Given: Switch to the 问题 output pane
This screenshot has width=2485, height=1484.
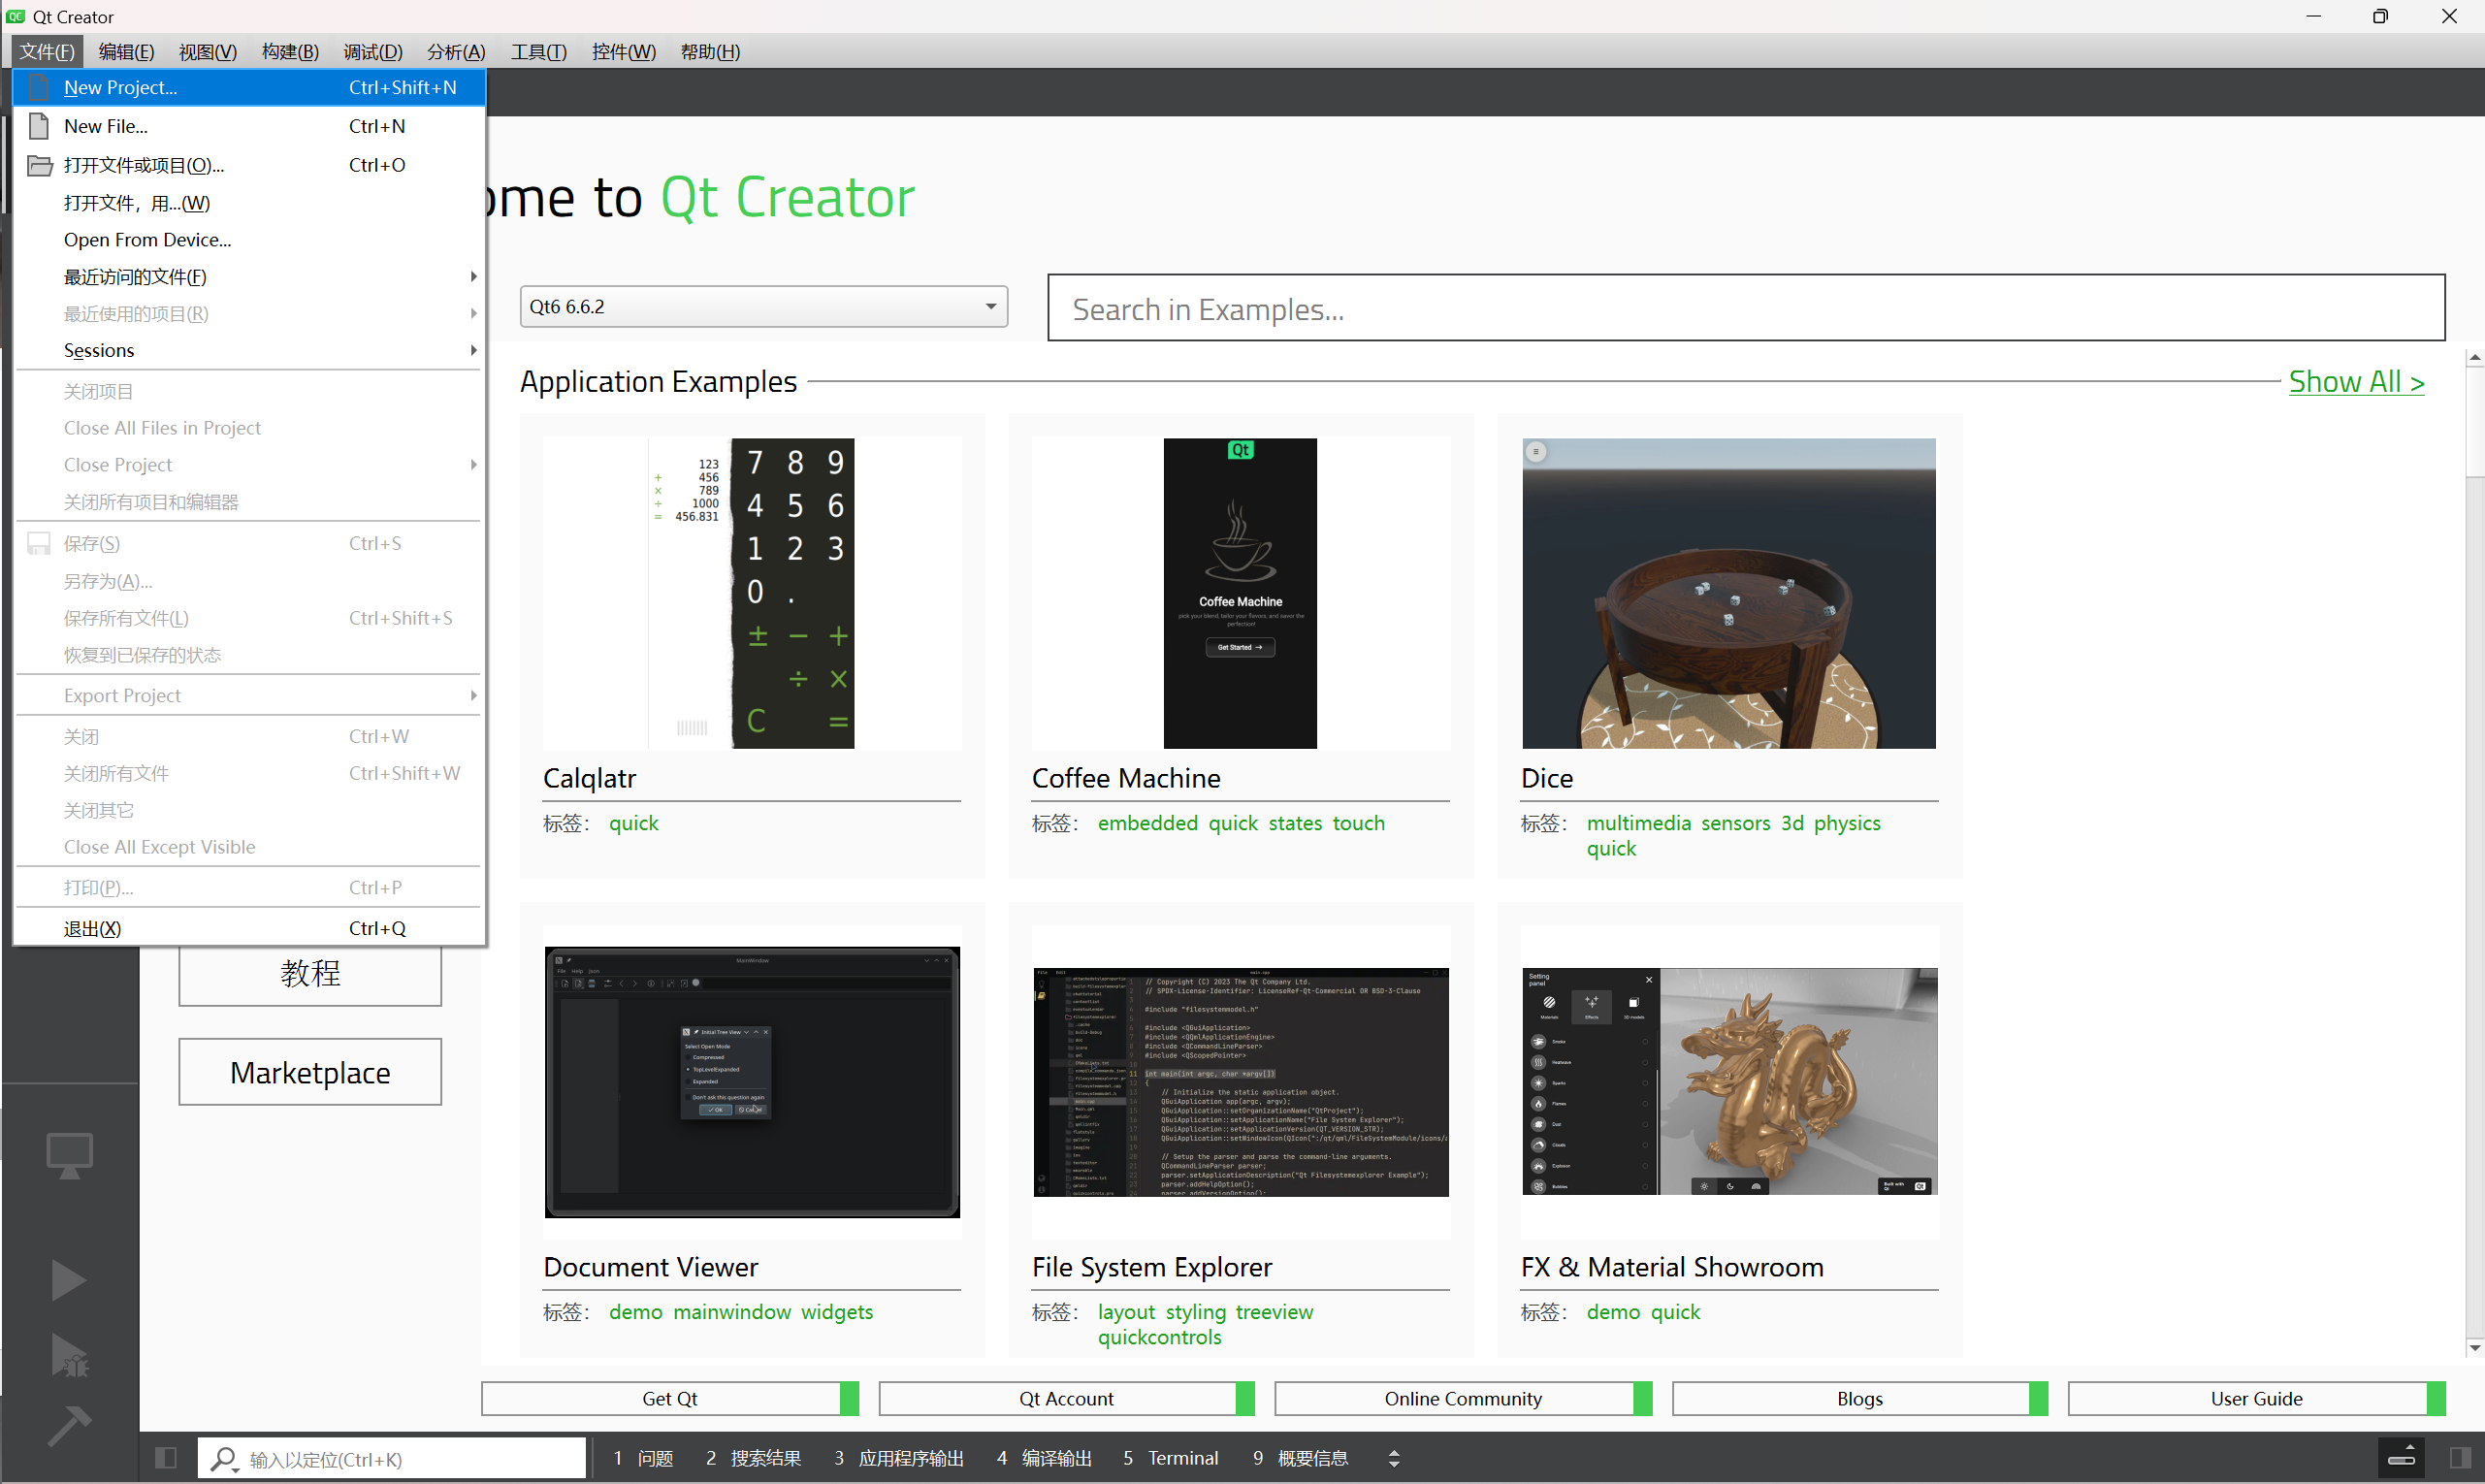Looking at the screenshot, I should tap(644, 1458).
